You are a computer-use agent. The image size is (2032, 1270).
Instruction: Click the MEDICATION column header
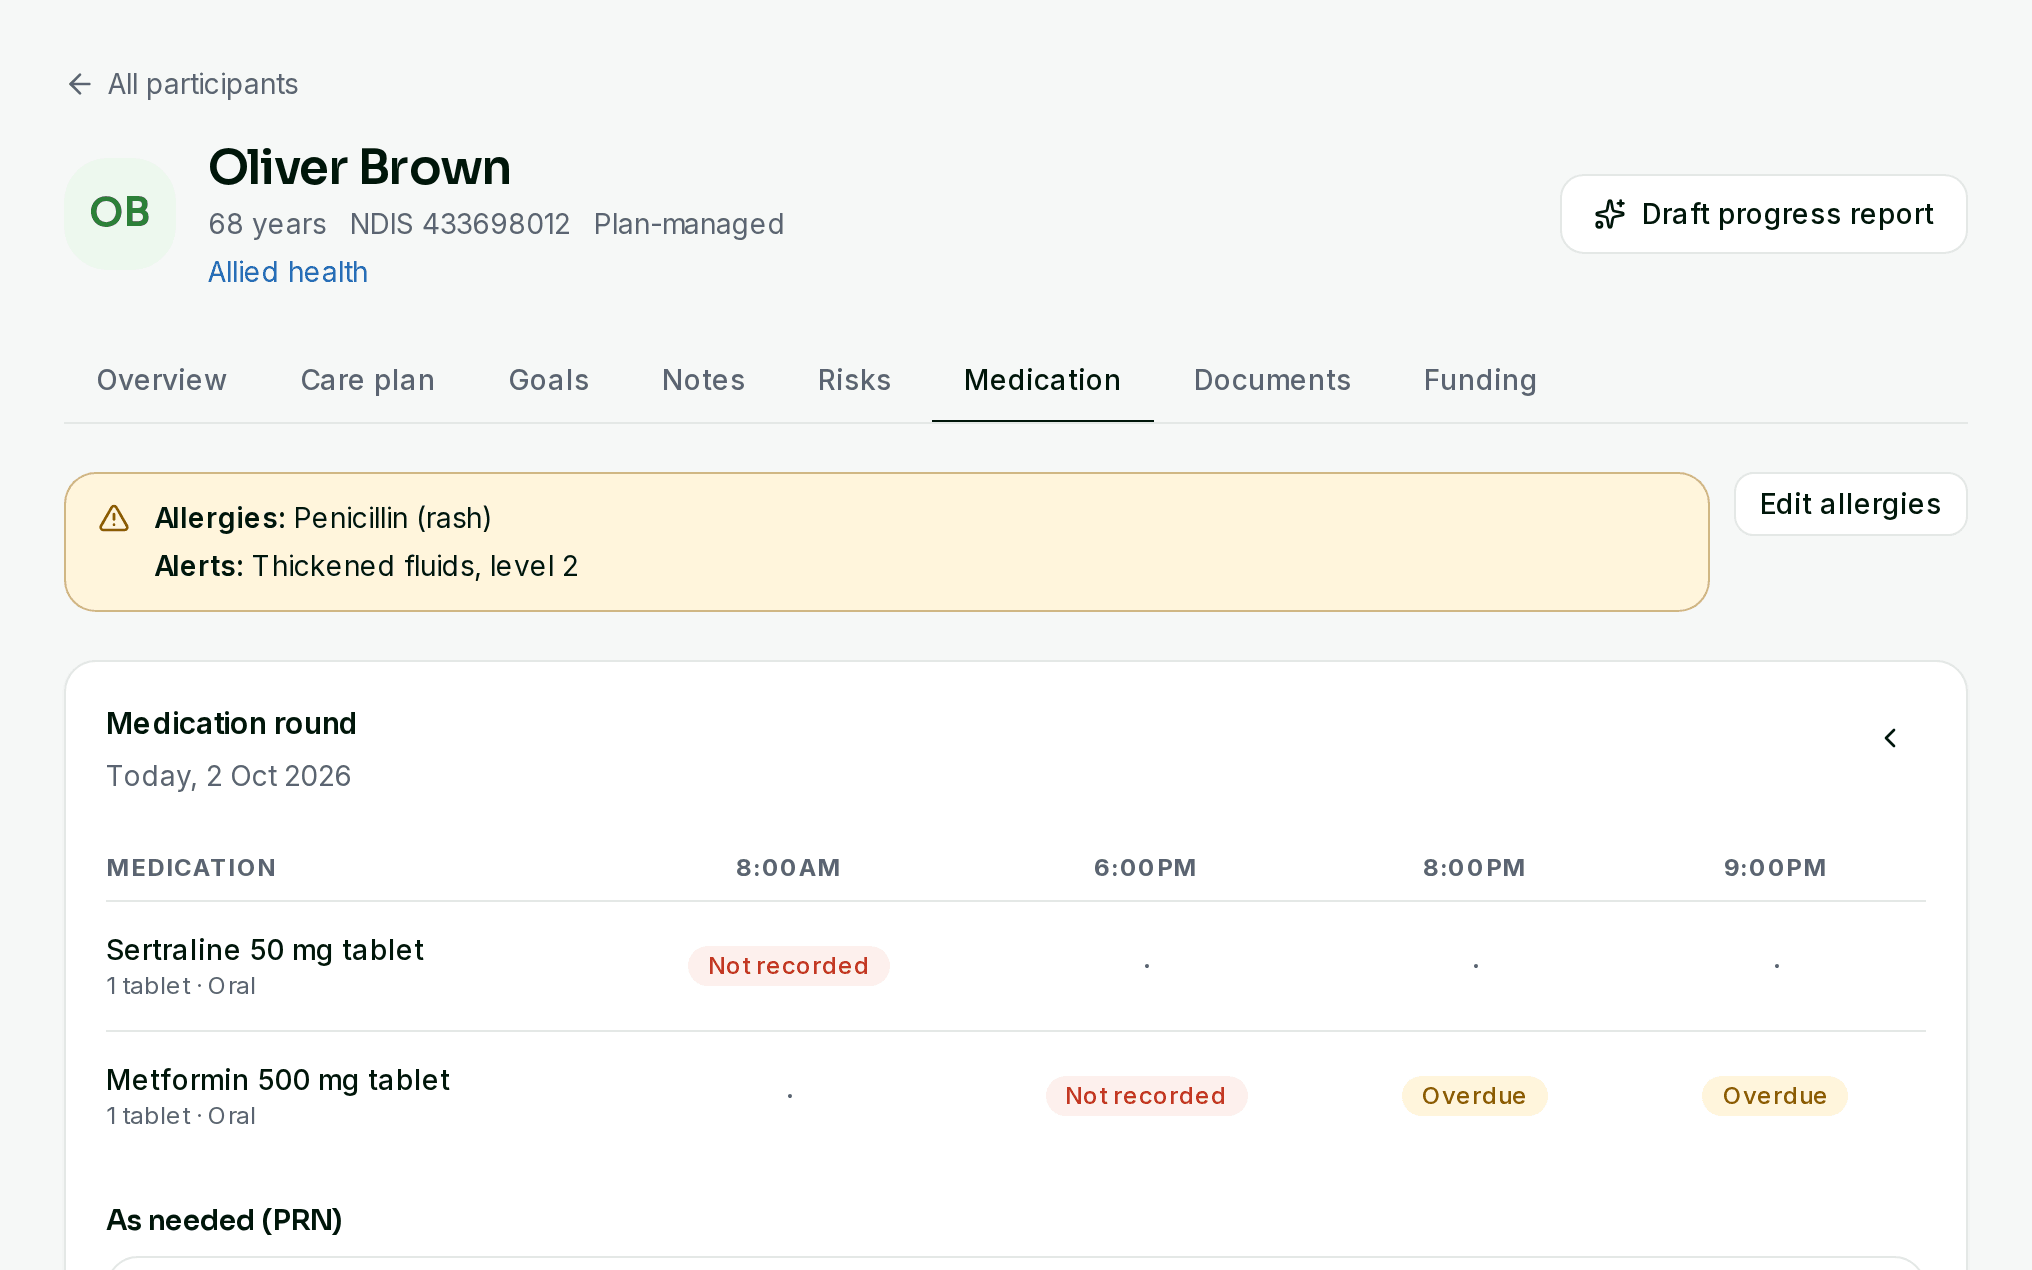(x=192, y=868)
